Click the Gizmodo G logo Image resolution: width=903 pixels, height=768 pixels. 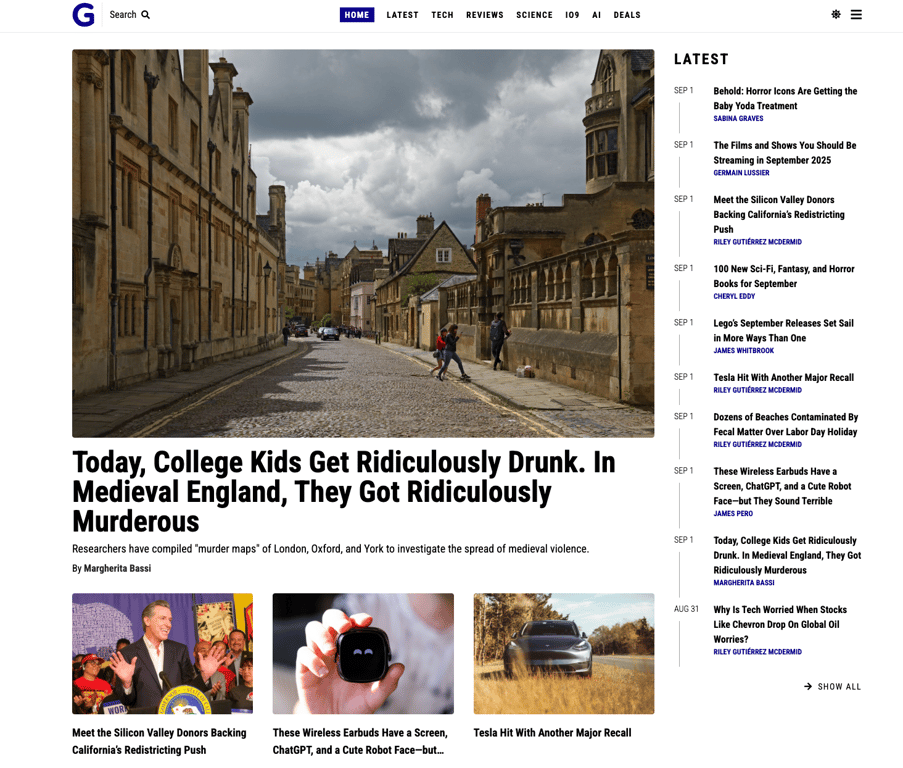click(84, 15)
